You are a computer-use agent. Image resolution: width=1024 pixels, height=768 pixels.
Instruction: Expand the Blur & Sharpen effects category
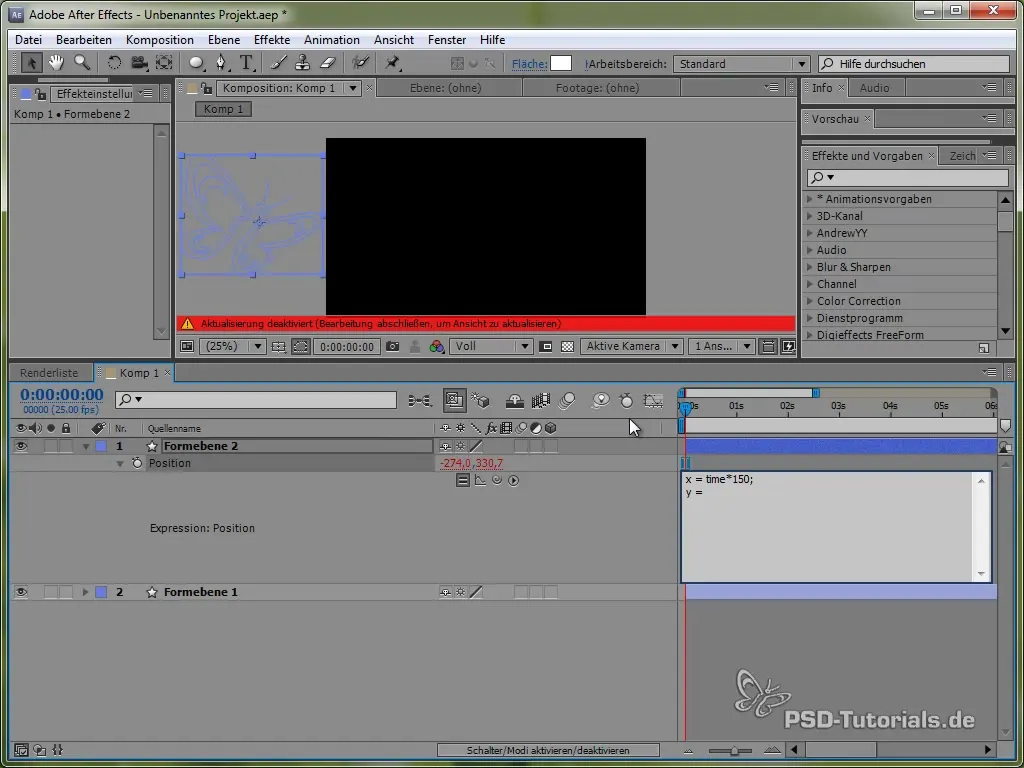click(810, 266)
